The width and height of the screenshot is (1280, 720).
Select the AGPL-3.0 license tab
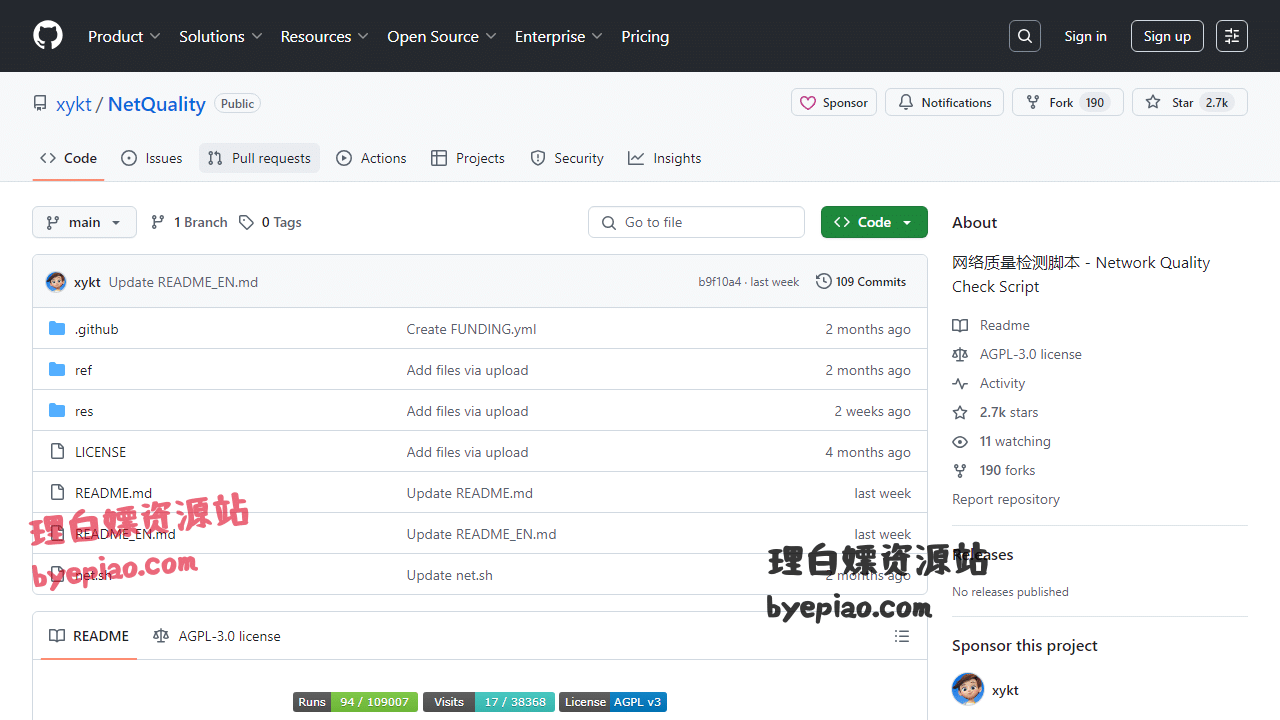217,636
